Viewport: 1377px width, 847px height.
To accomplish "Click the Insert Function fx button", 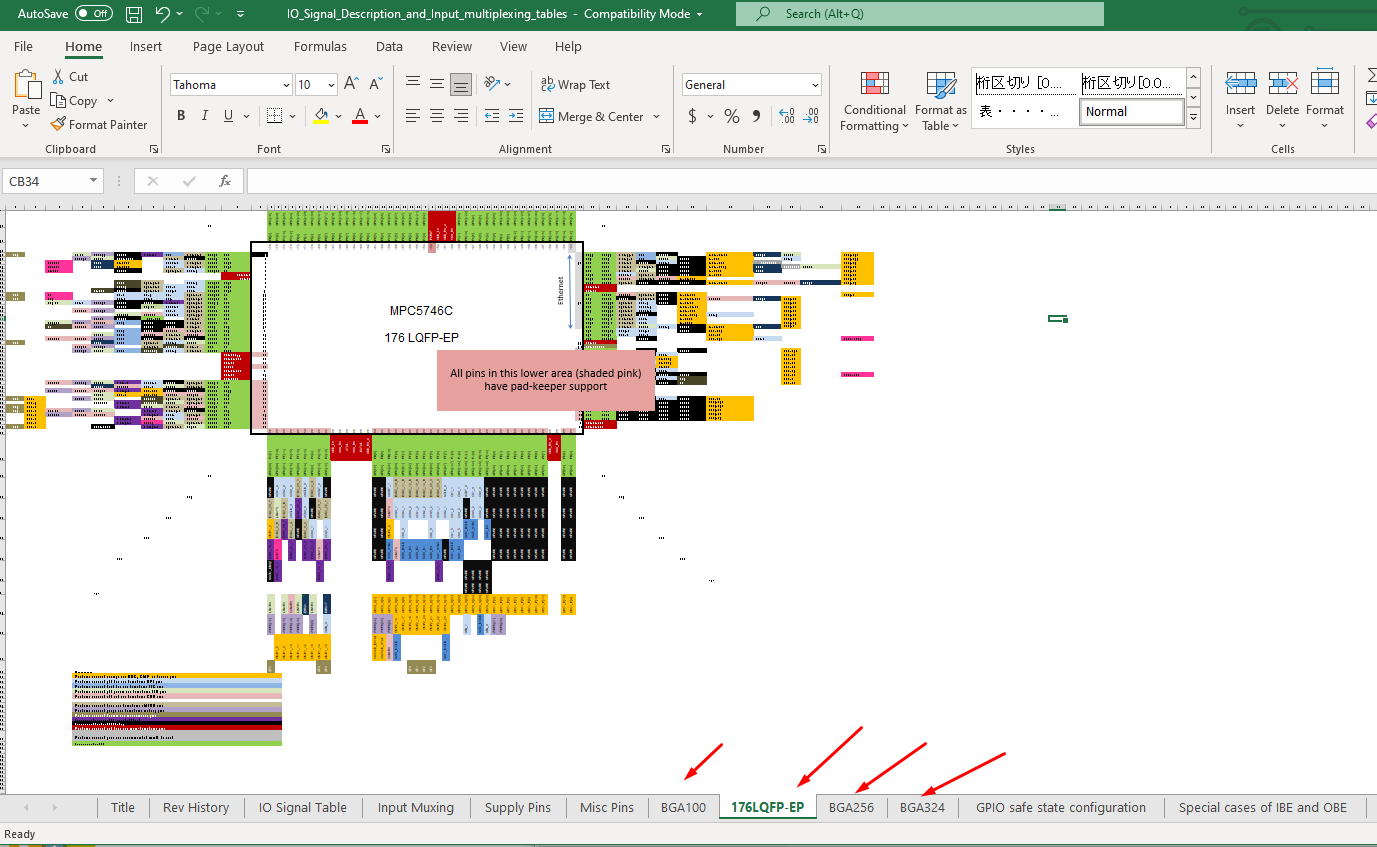I will pos(225,181).
